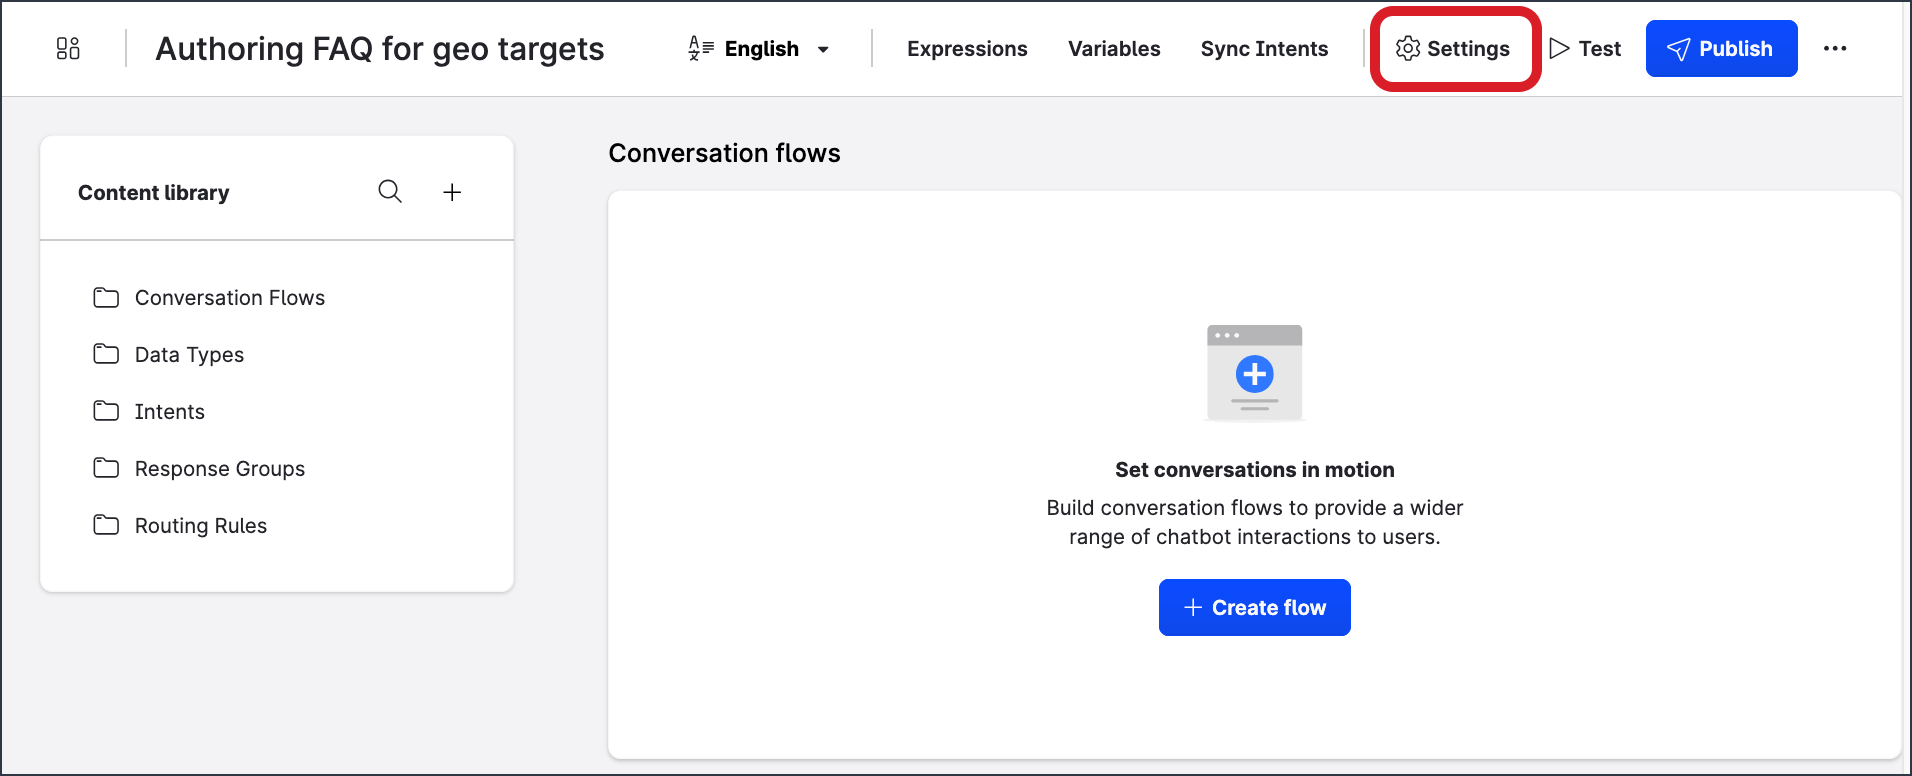This screenshot has height=776, width=1912.
Task: Open the more options ellipsis menu
Action: (1834, 48)
